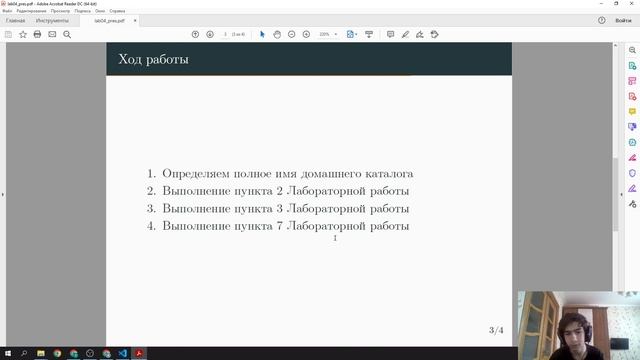Open the find text magnifier icon

[x=67, y=35]
